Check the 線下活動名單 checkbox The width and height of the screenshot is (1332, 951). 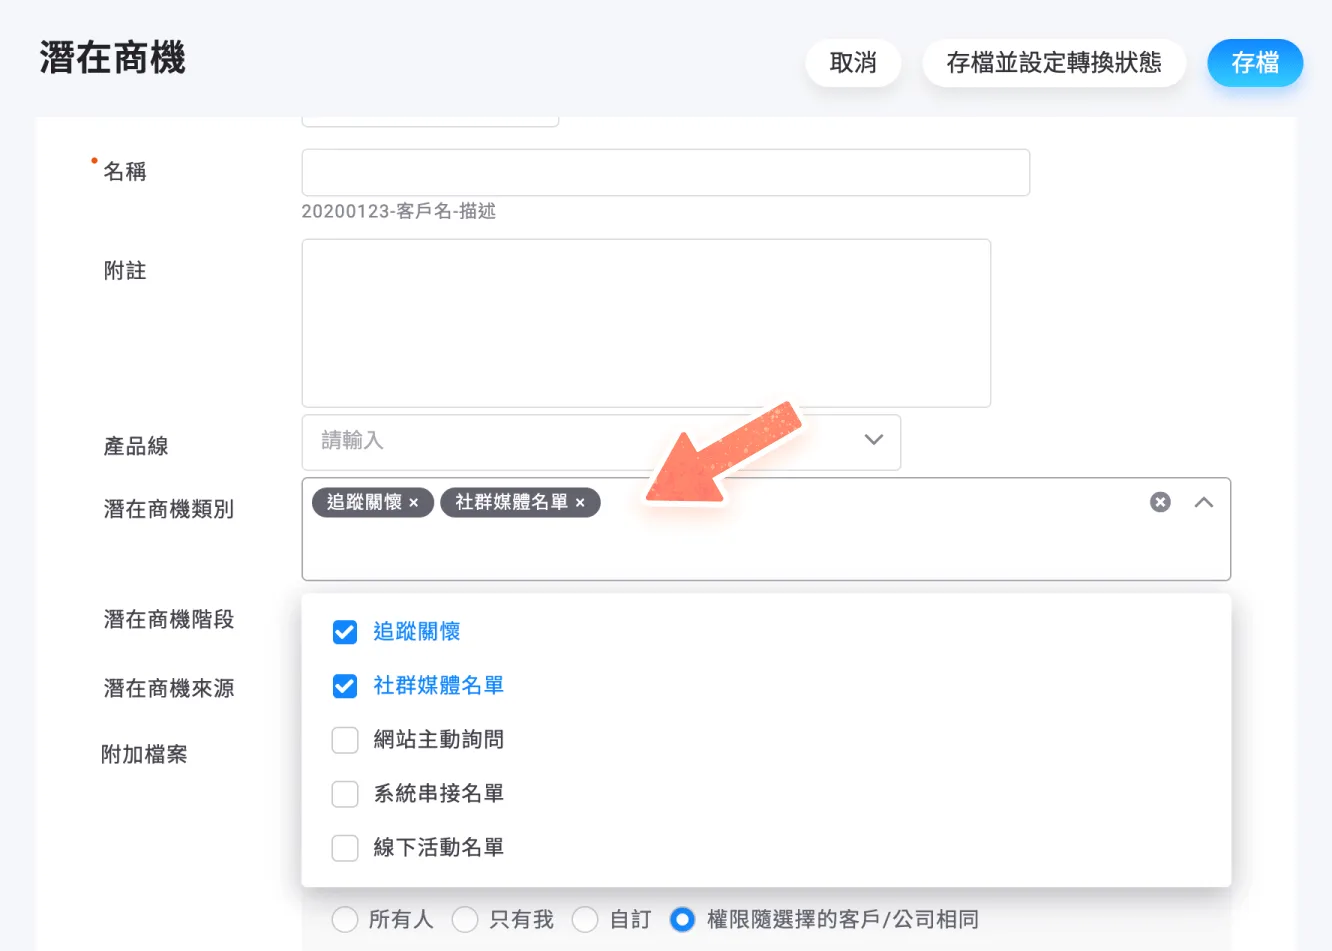345,848
